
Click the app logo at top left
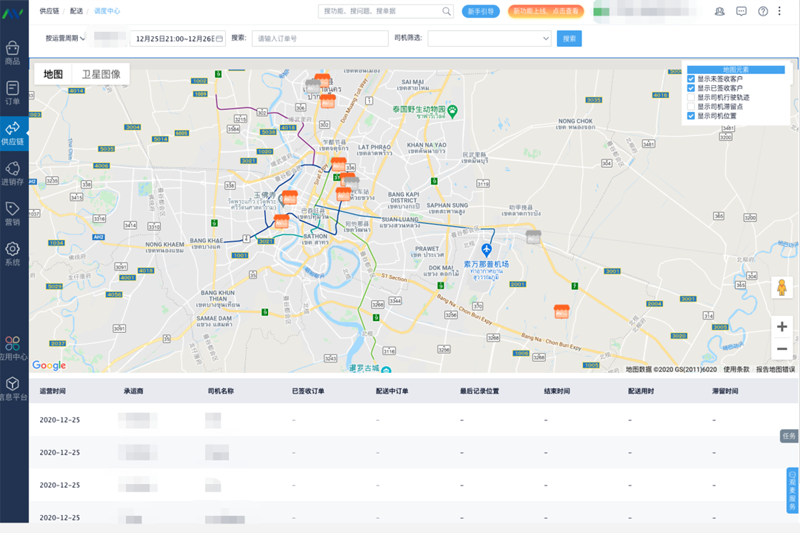click(12, 13)
